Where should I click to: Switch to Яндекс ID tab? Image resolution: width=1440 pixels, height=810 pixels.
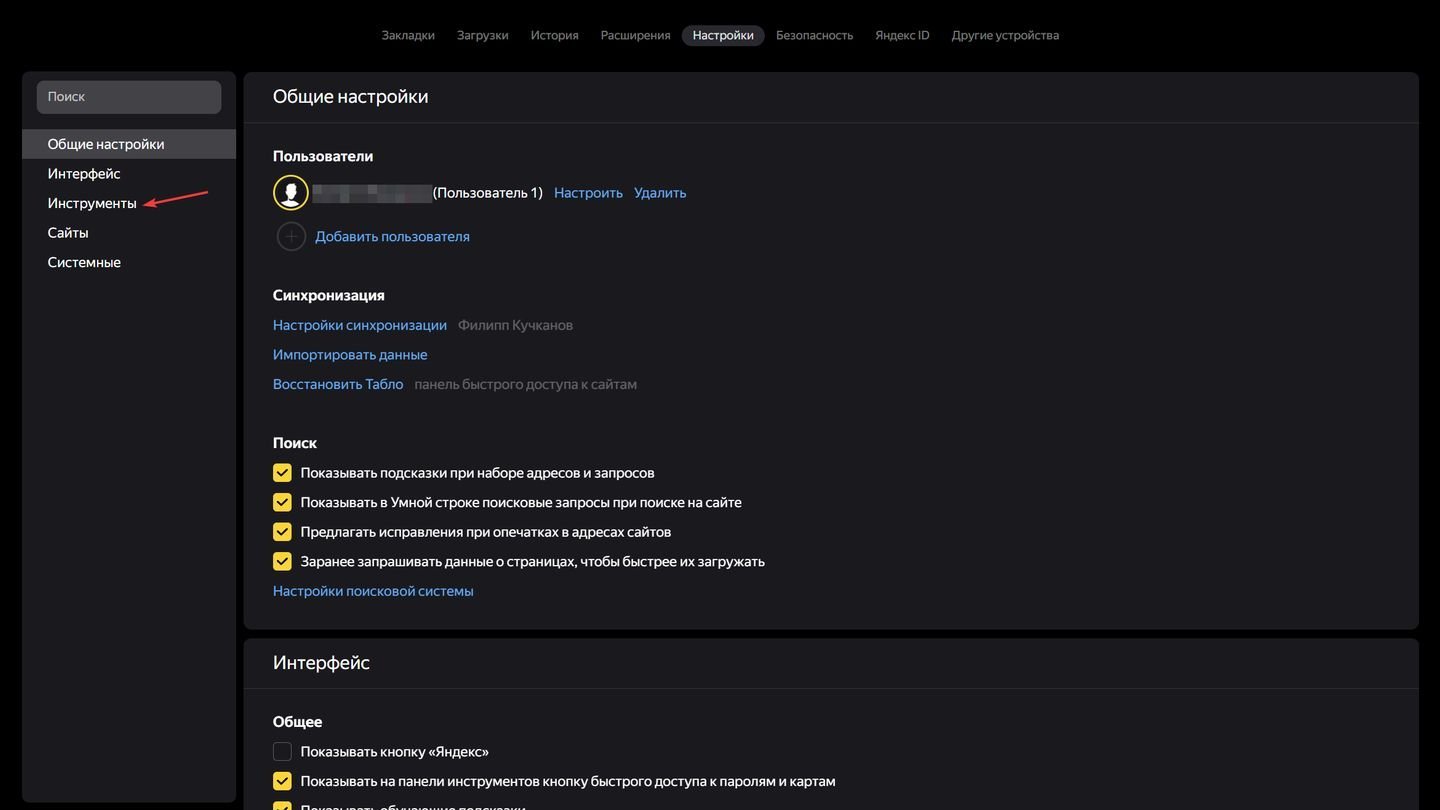tap(902, 35)
